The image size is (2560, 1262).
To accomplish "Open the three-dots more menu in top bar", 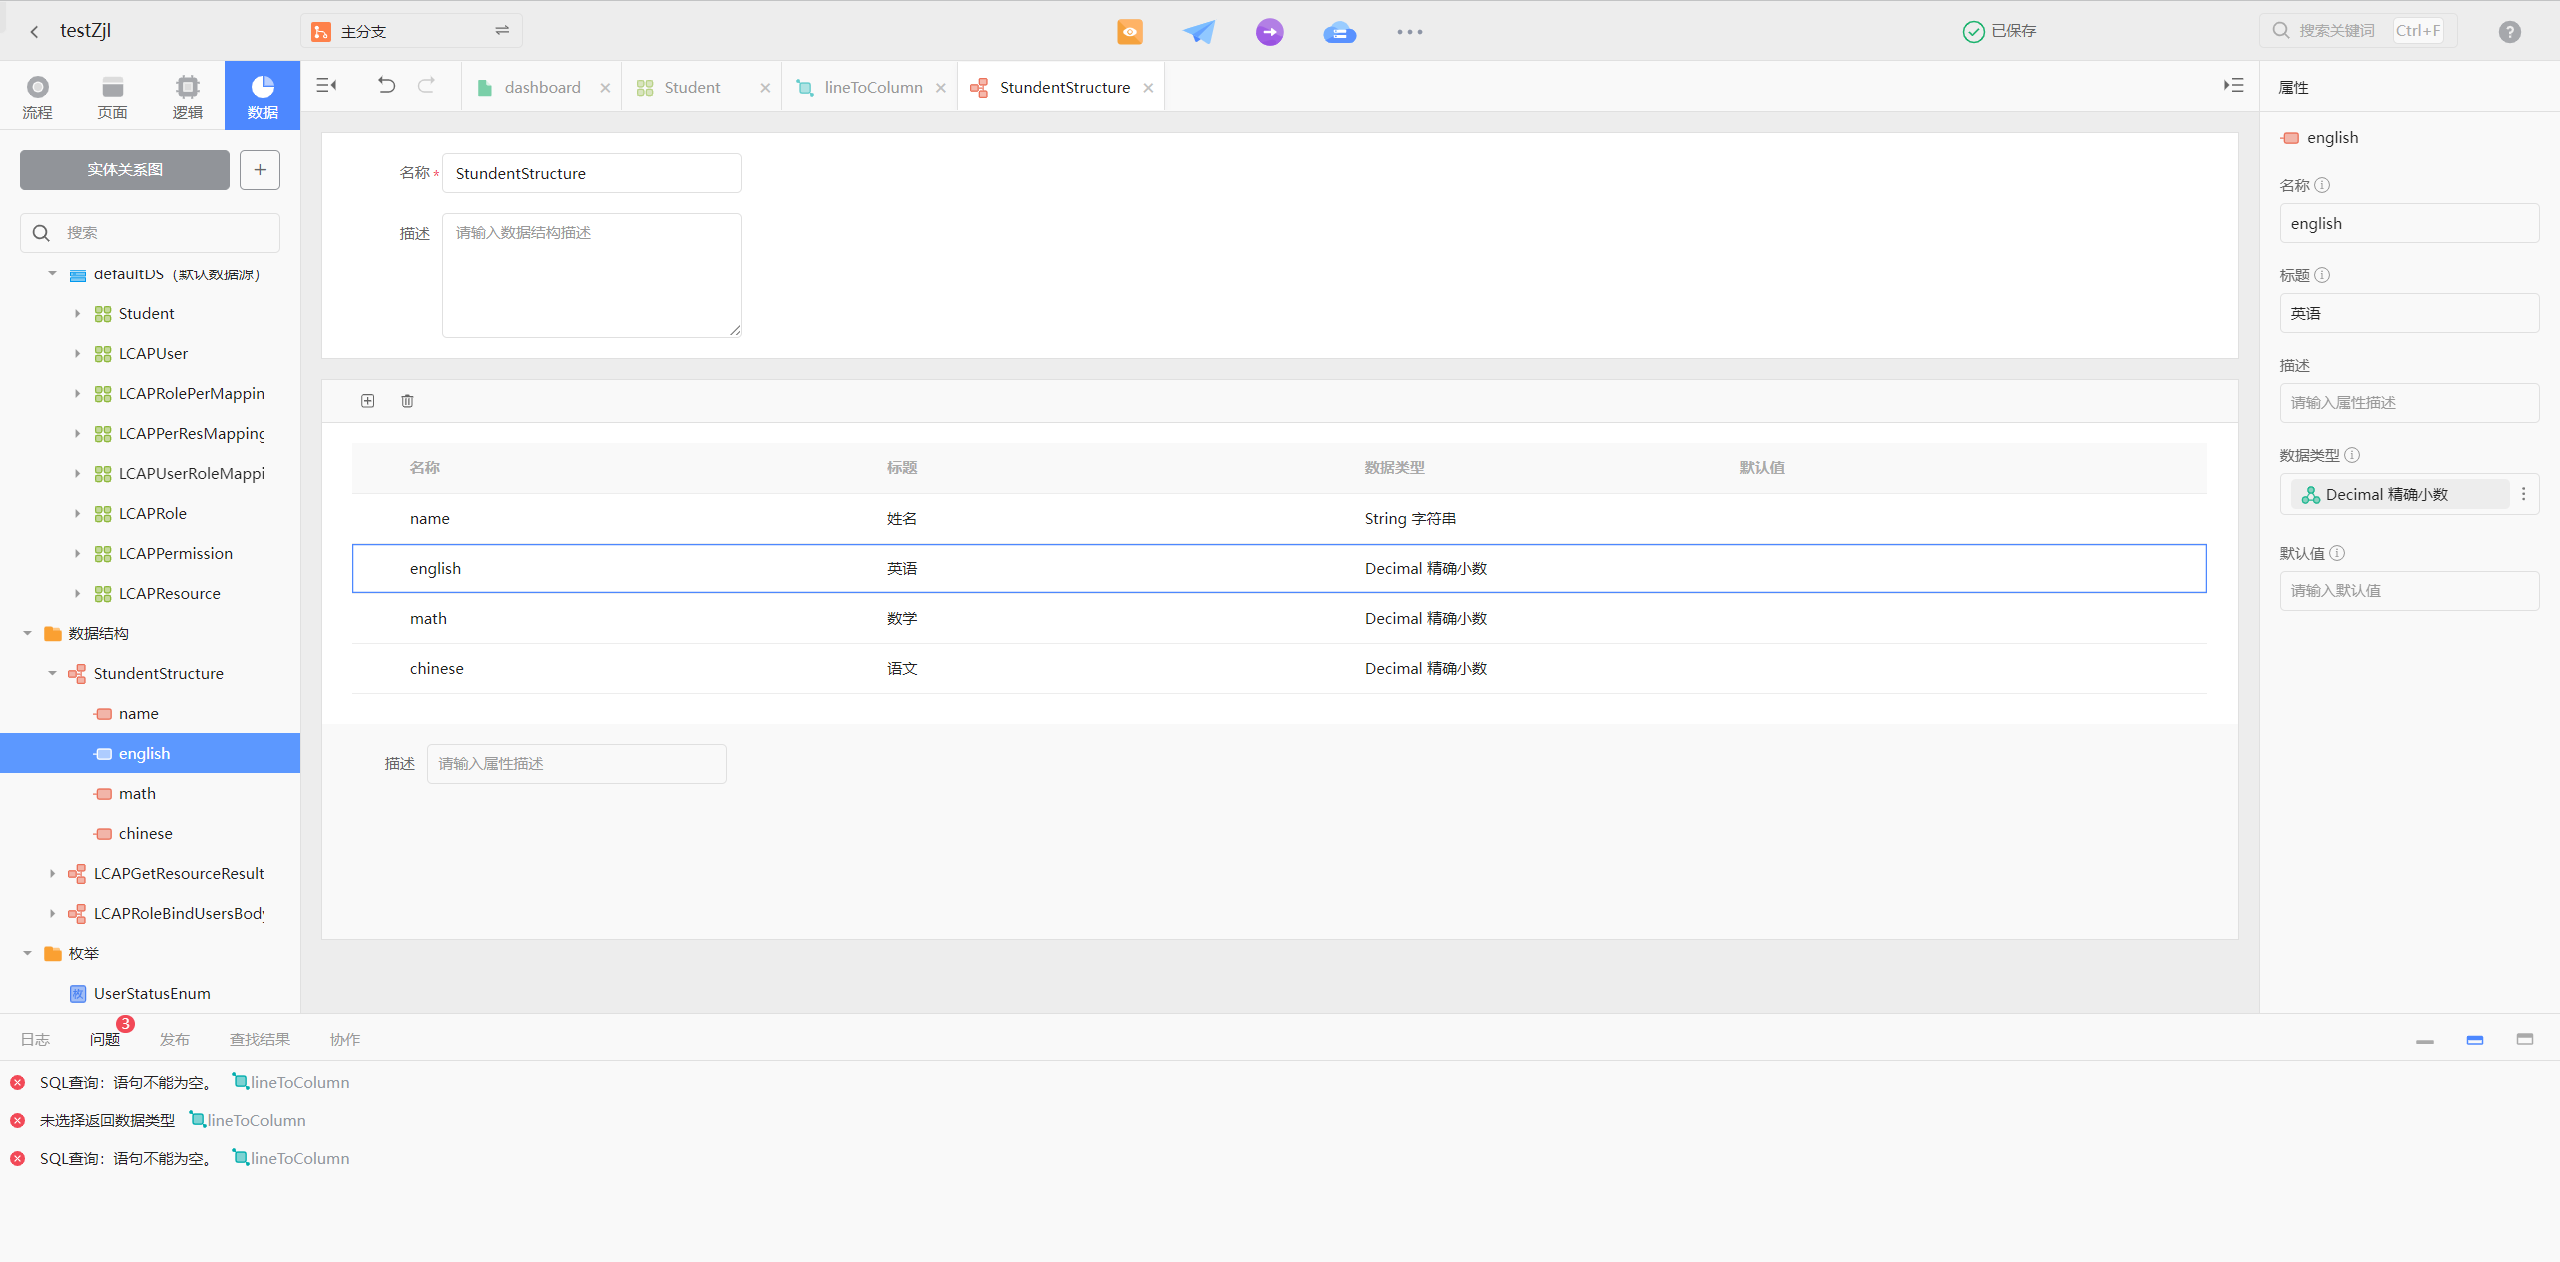I will point(1410,32).
